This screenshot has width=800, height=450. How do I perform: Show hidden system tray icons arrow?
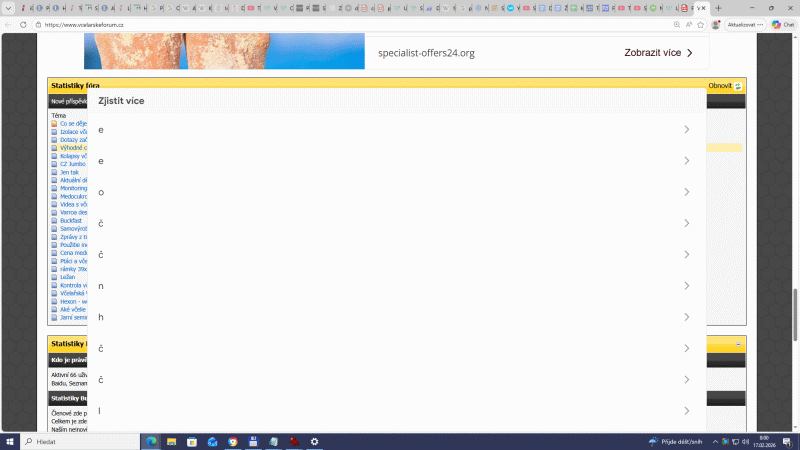715,441
